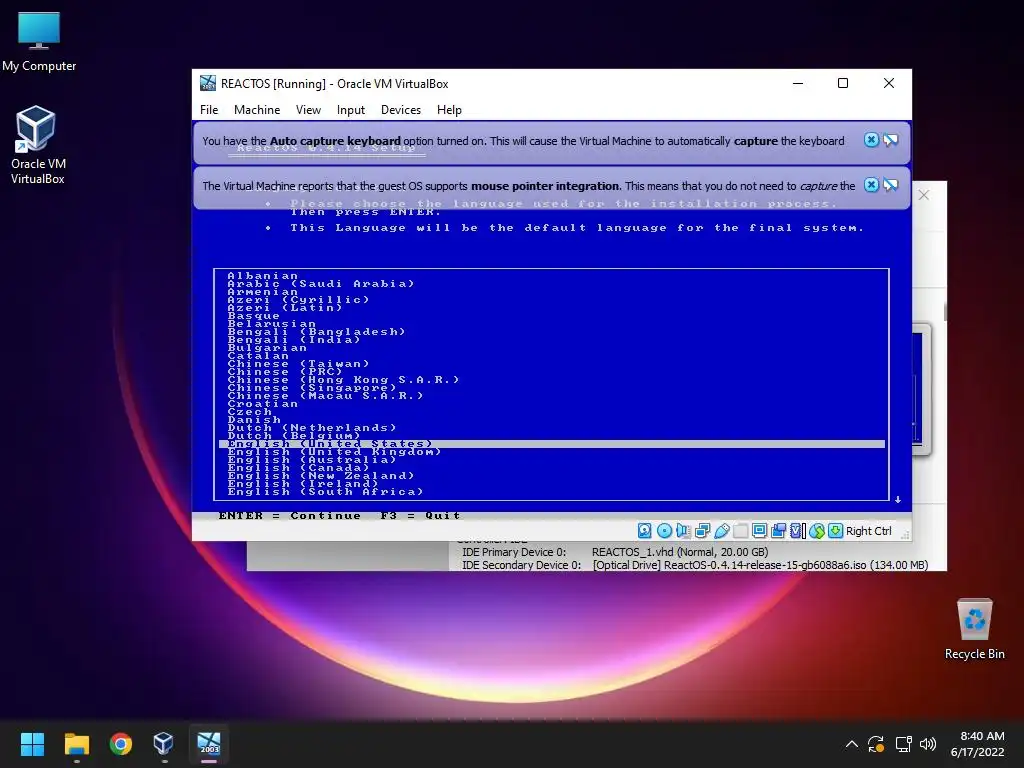Click the USB devices icon in VM status bar

tap(722, 531)
